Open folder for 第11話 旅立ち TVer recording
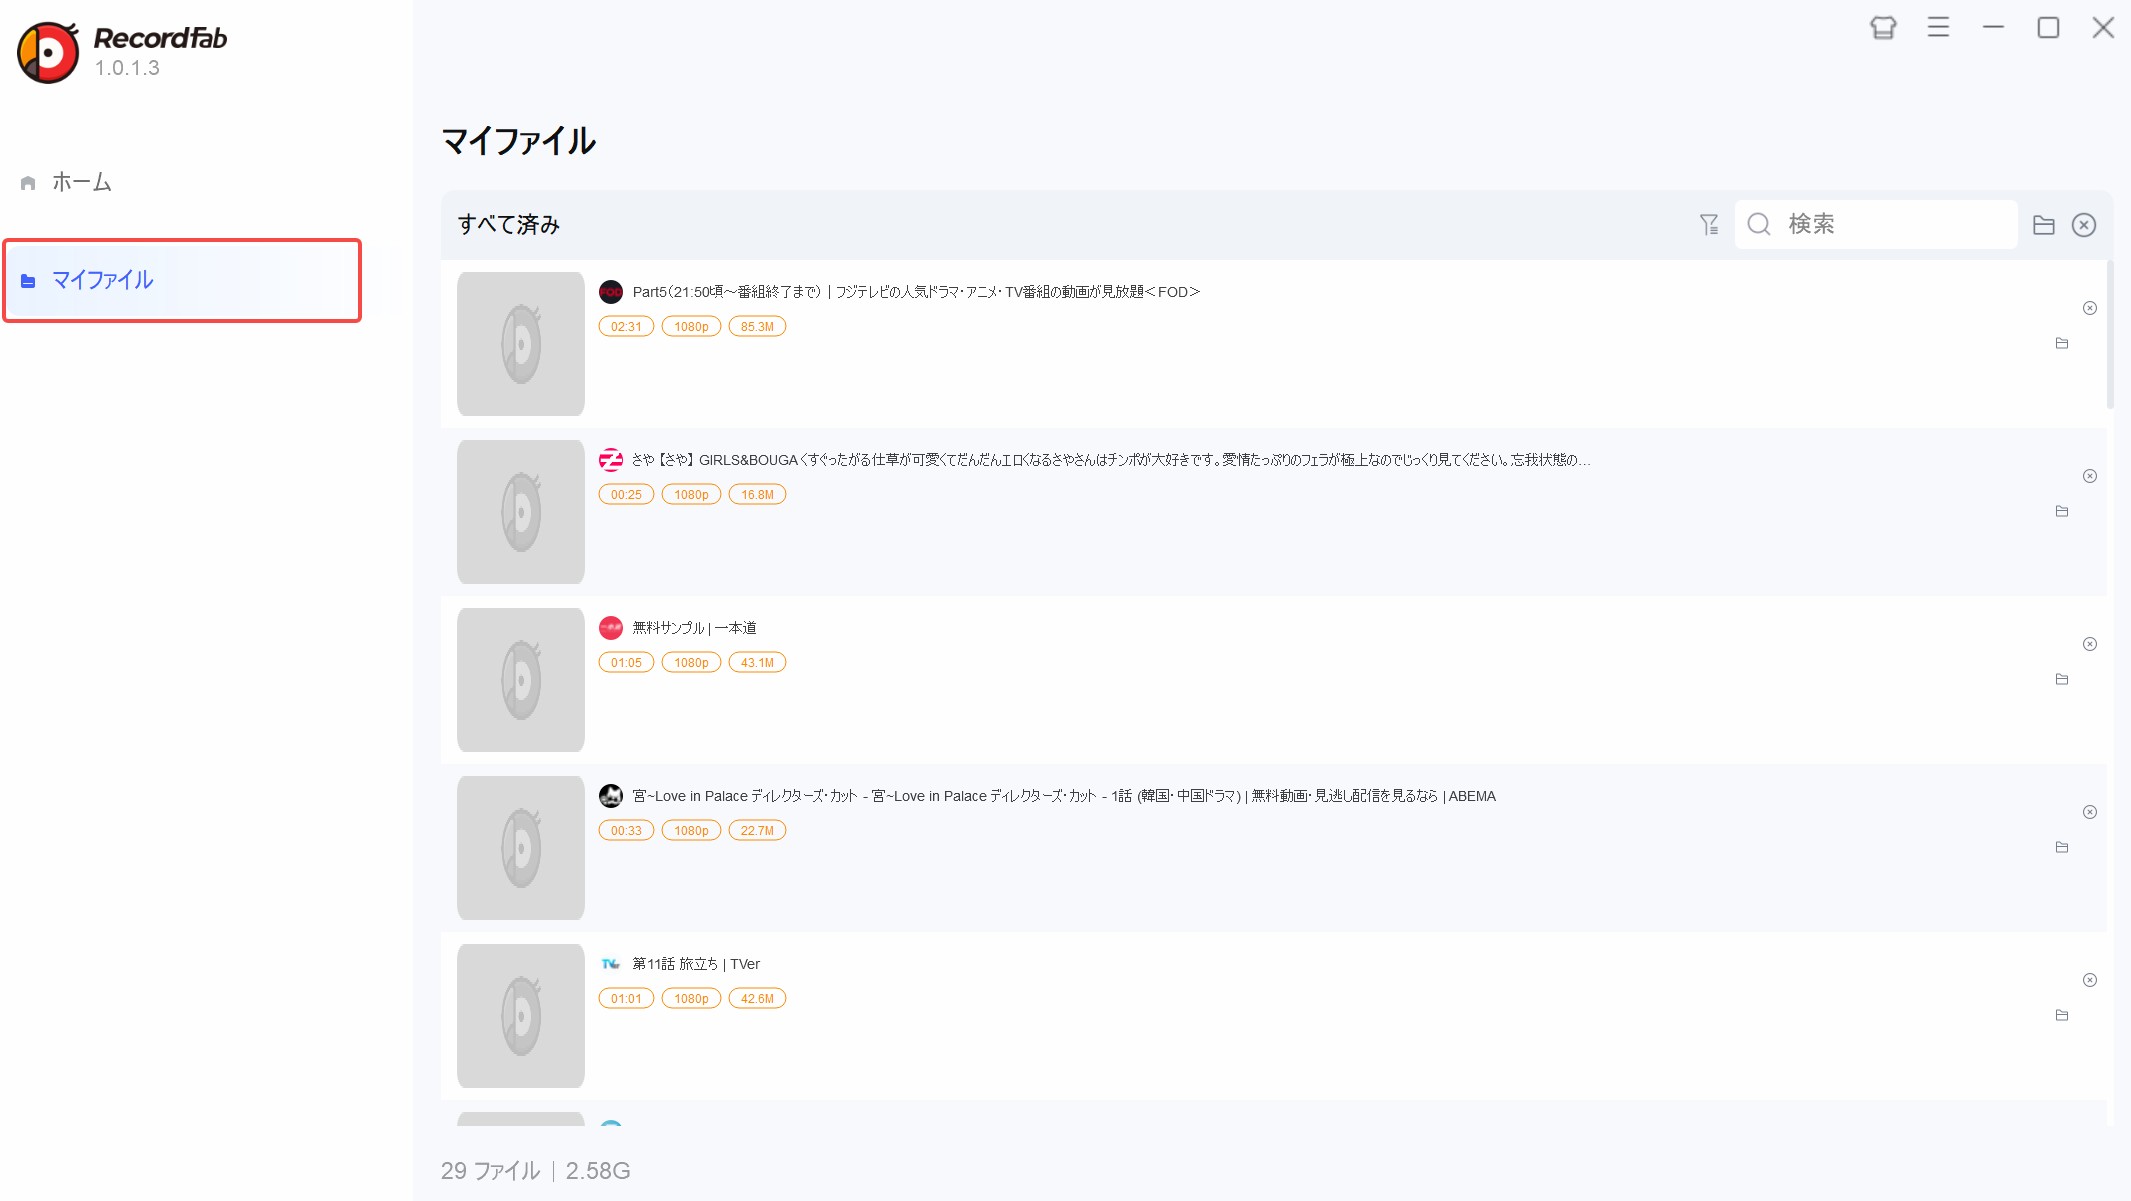Screen dimensions: 2131x1201 click(x=2062, y=1015)
